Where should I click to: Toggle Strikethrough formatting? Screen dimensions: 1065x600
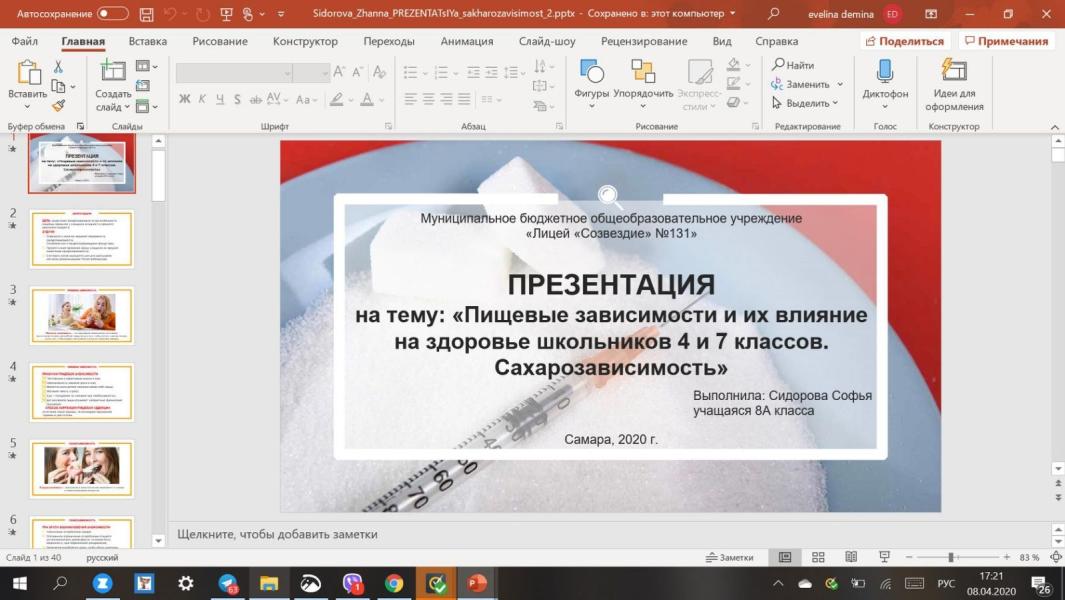[x=255, y=99]
